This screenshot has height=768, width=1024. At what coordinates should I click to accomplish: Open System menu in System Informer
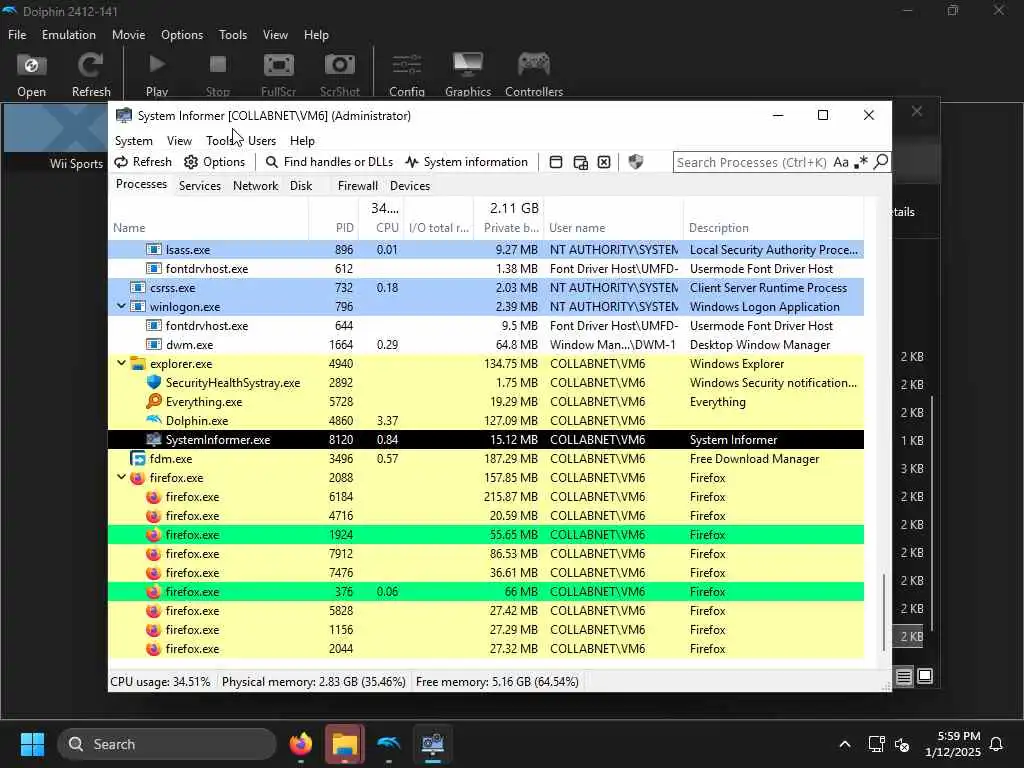click(134, 140)
